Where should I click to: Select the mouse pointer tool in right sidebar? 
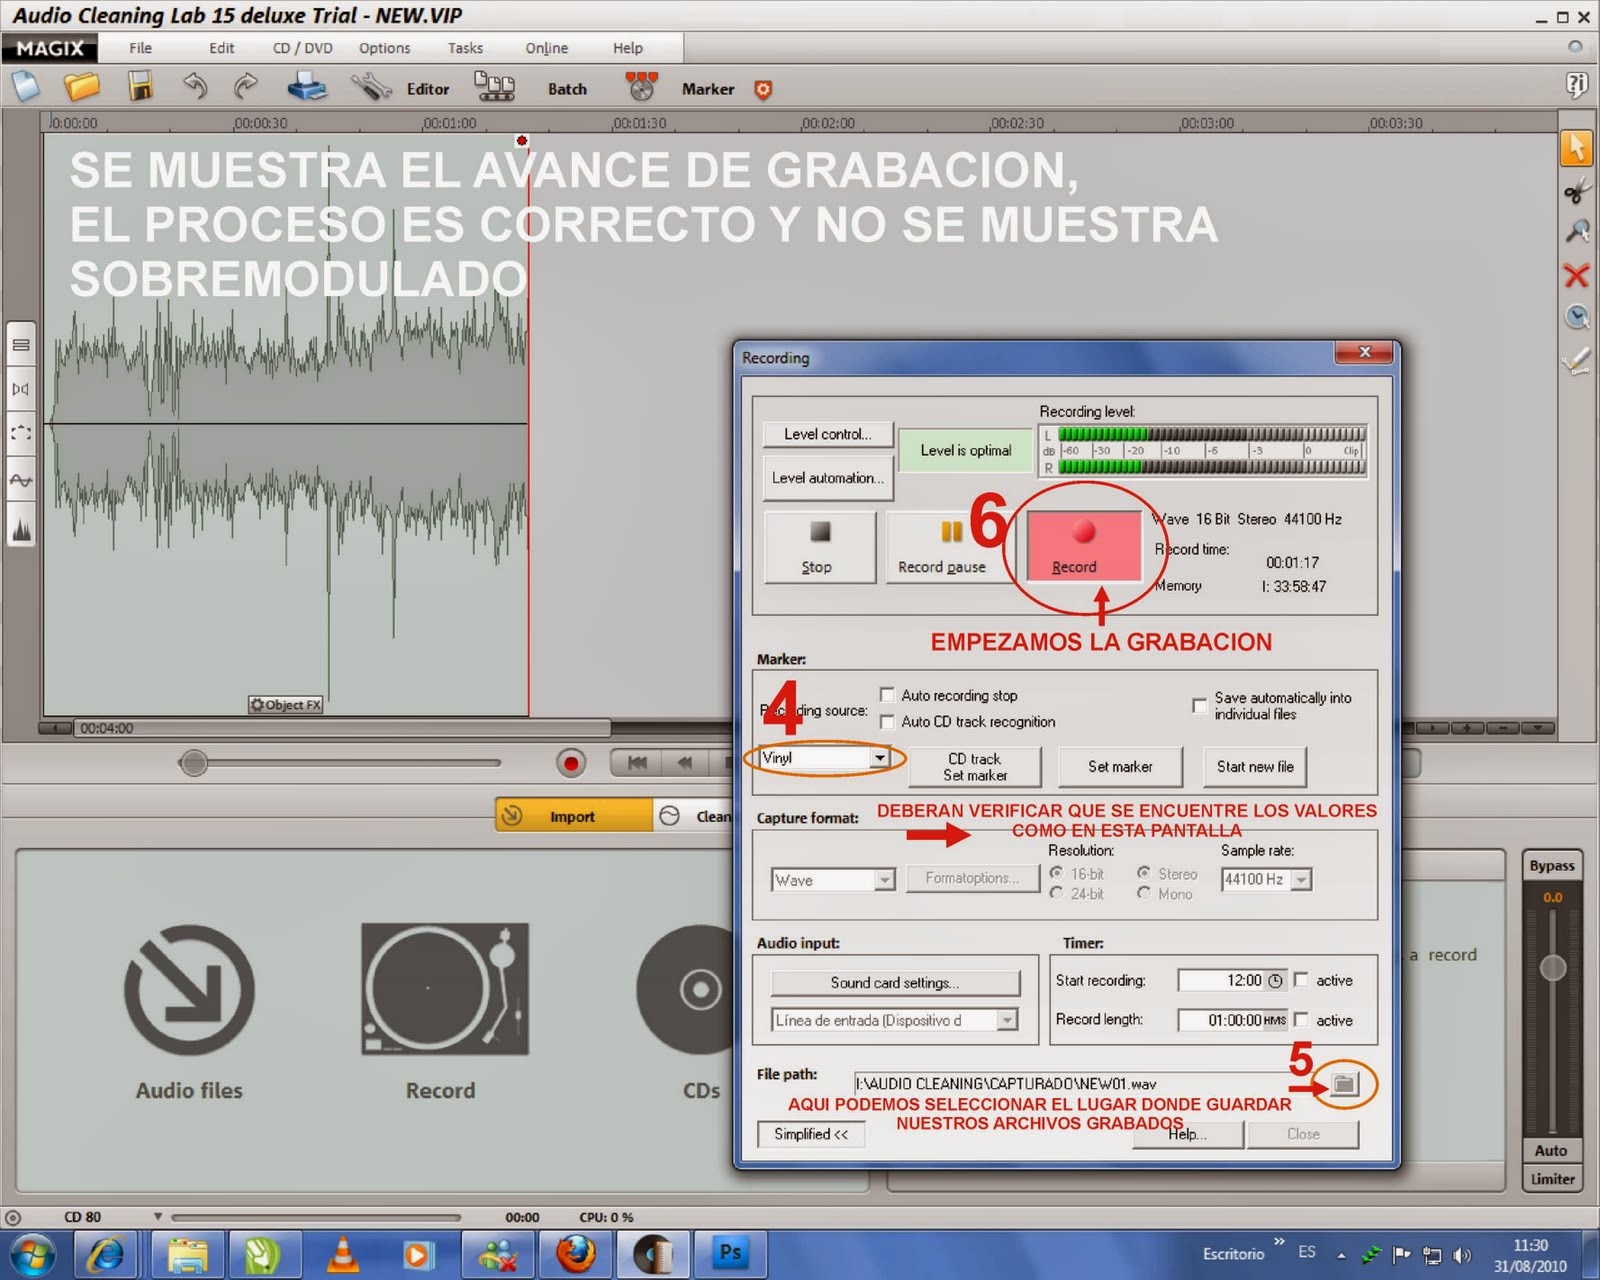[x=1577, y=148]
